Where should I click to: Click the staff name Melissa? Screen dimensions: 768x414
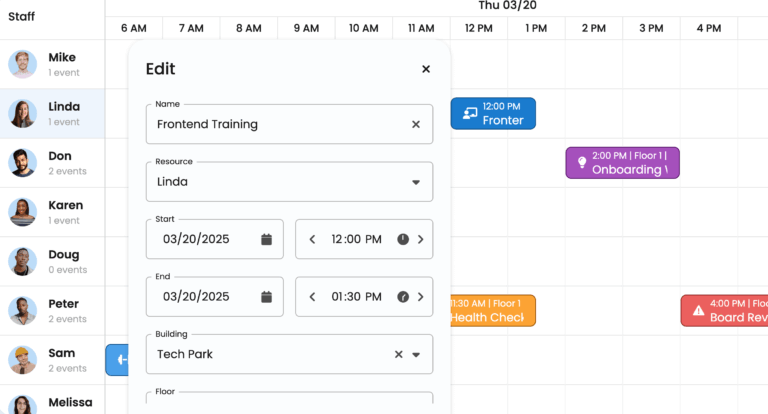point(70,402)
